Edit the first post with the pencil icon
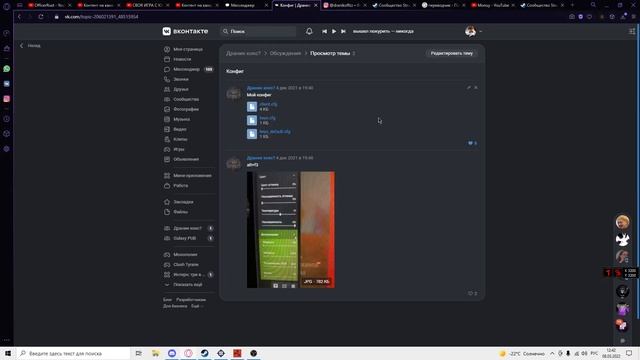Image resolution: width=640 pixels, height=360 pixels. (469, 87)
